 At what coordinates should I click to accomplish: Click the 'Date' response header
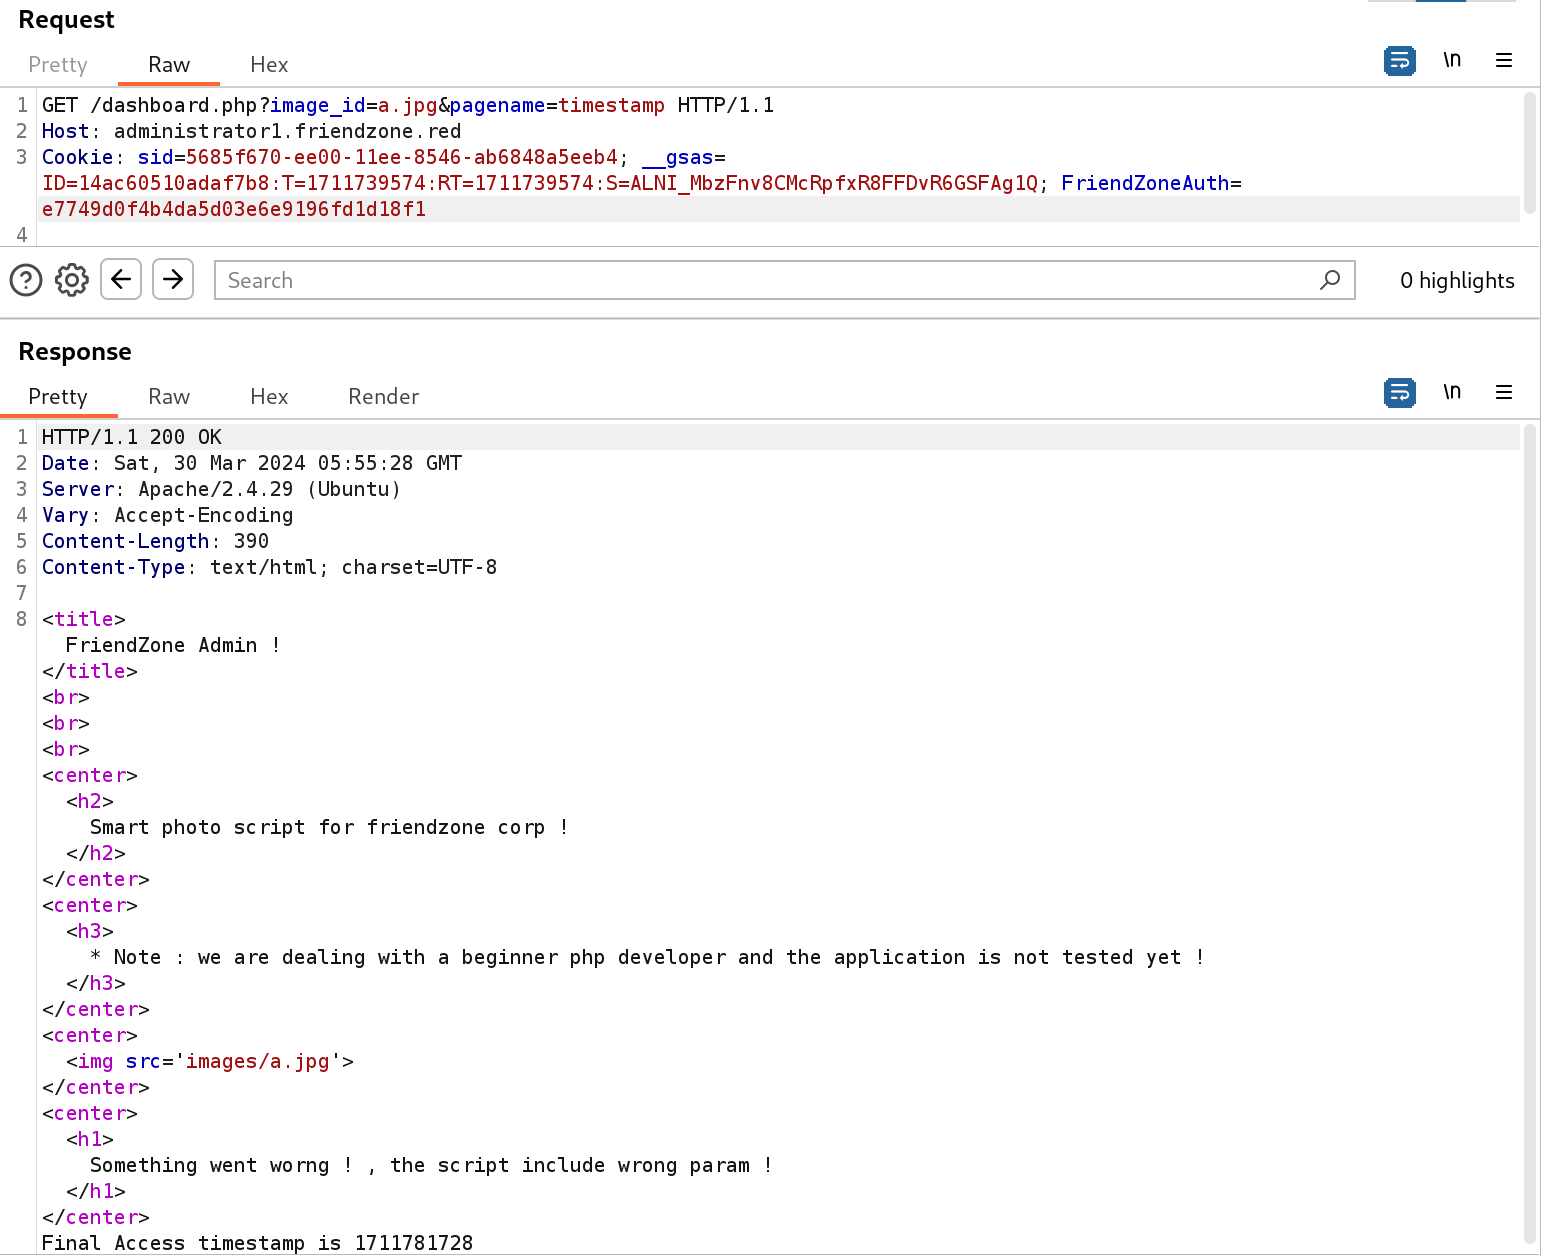(66, 463)
